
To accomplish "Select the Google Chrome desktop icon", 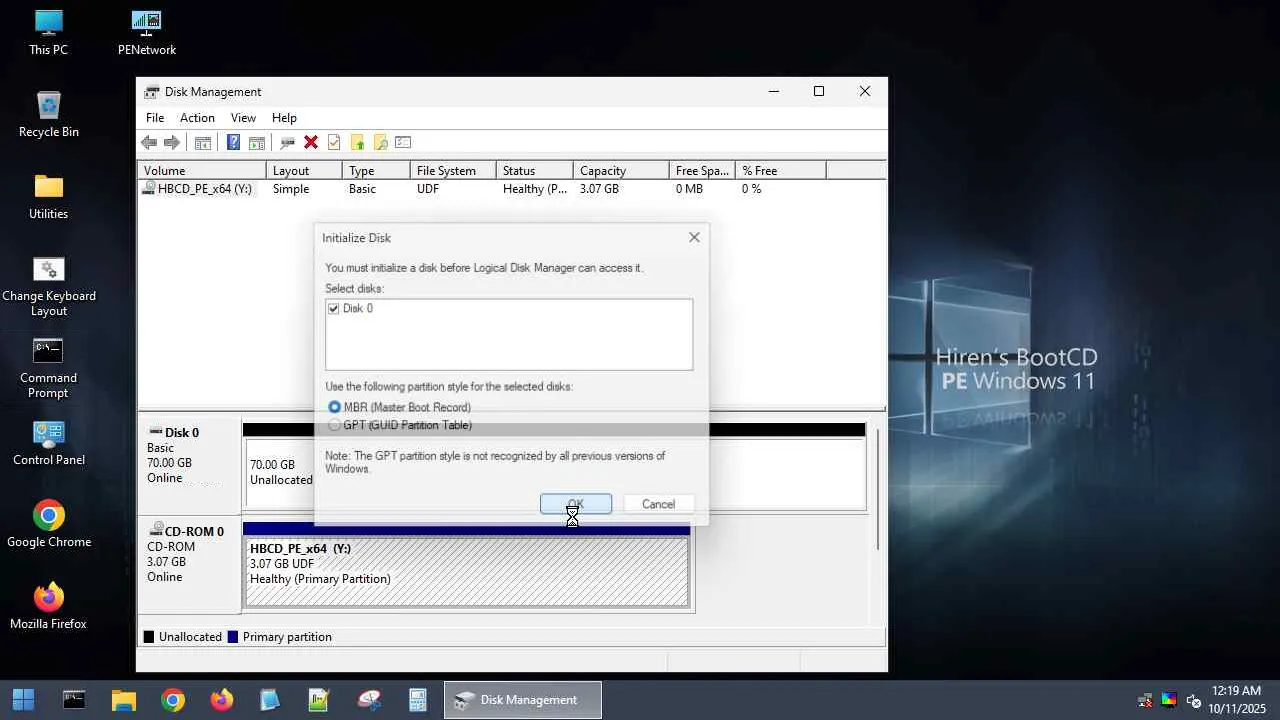I will 48,525.
